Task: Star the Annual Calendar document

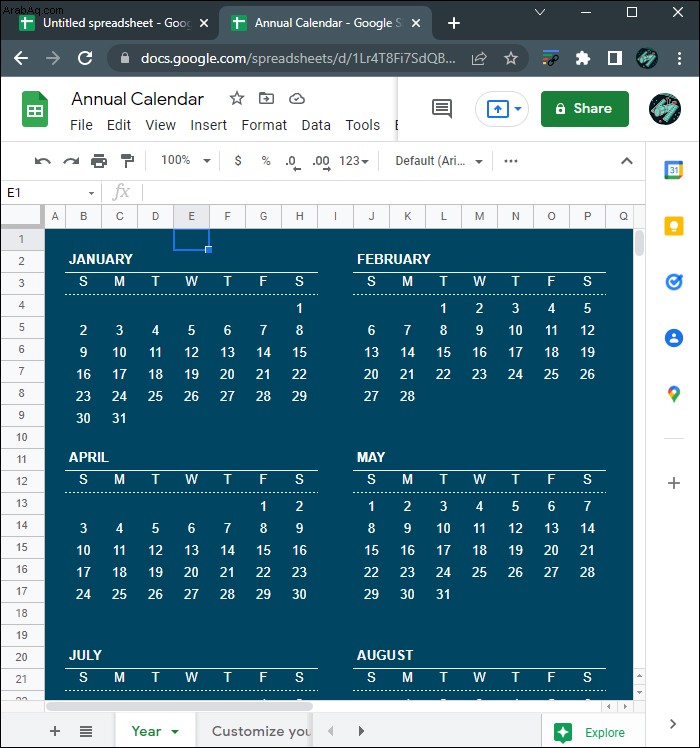Action: tap(237, 98)
